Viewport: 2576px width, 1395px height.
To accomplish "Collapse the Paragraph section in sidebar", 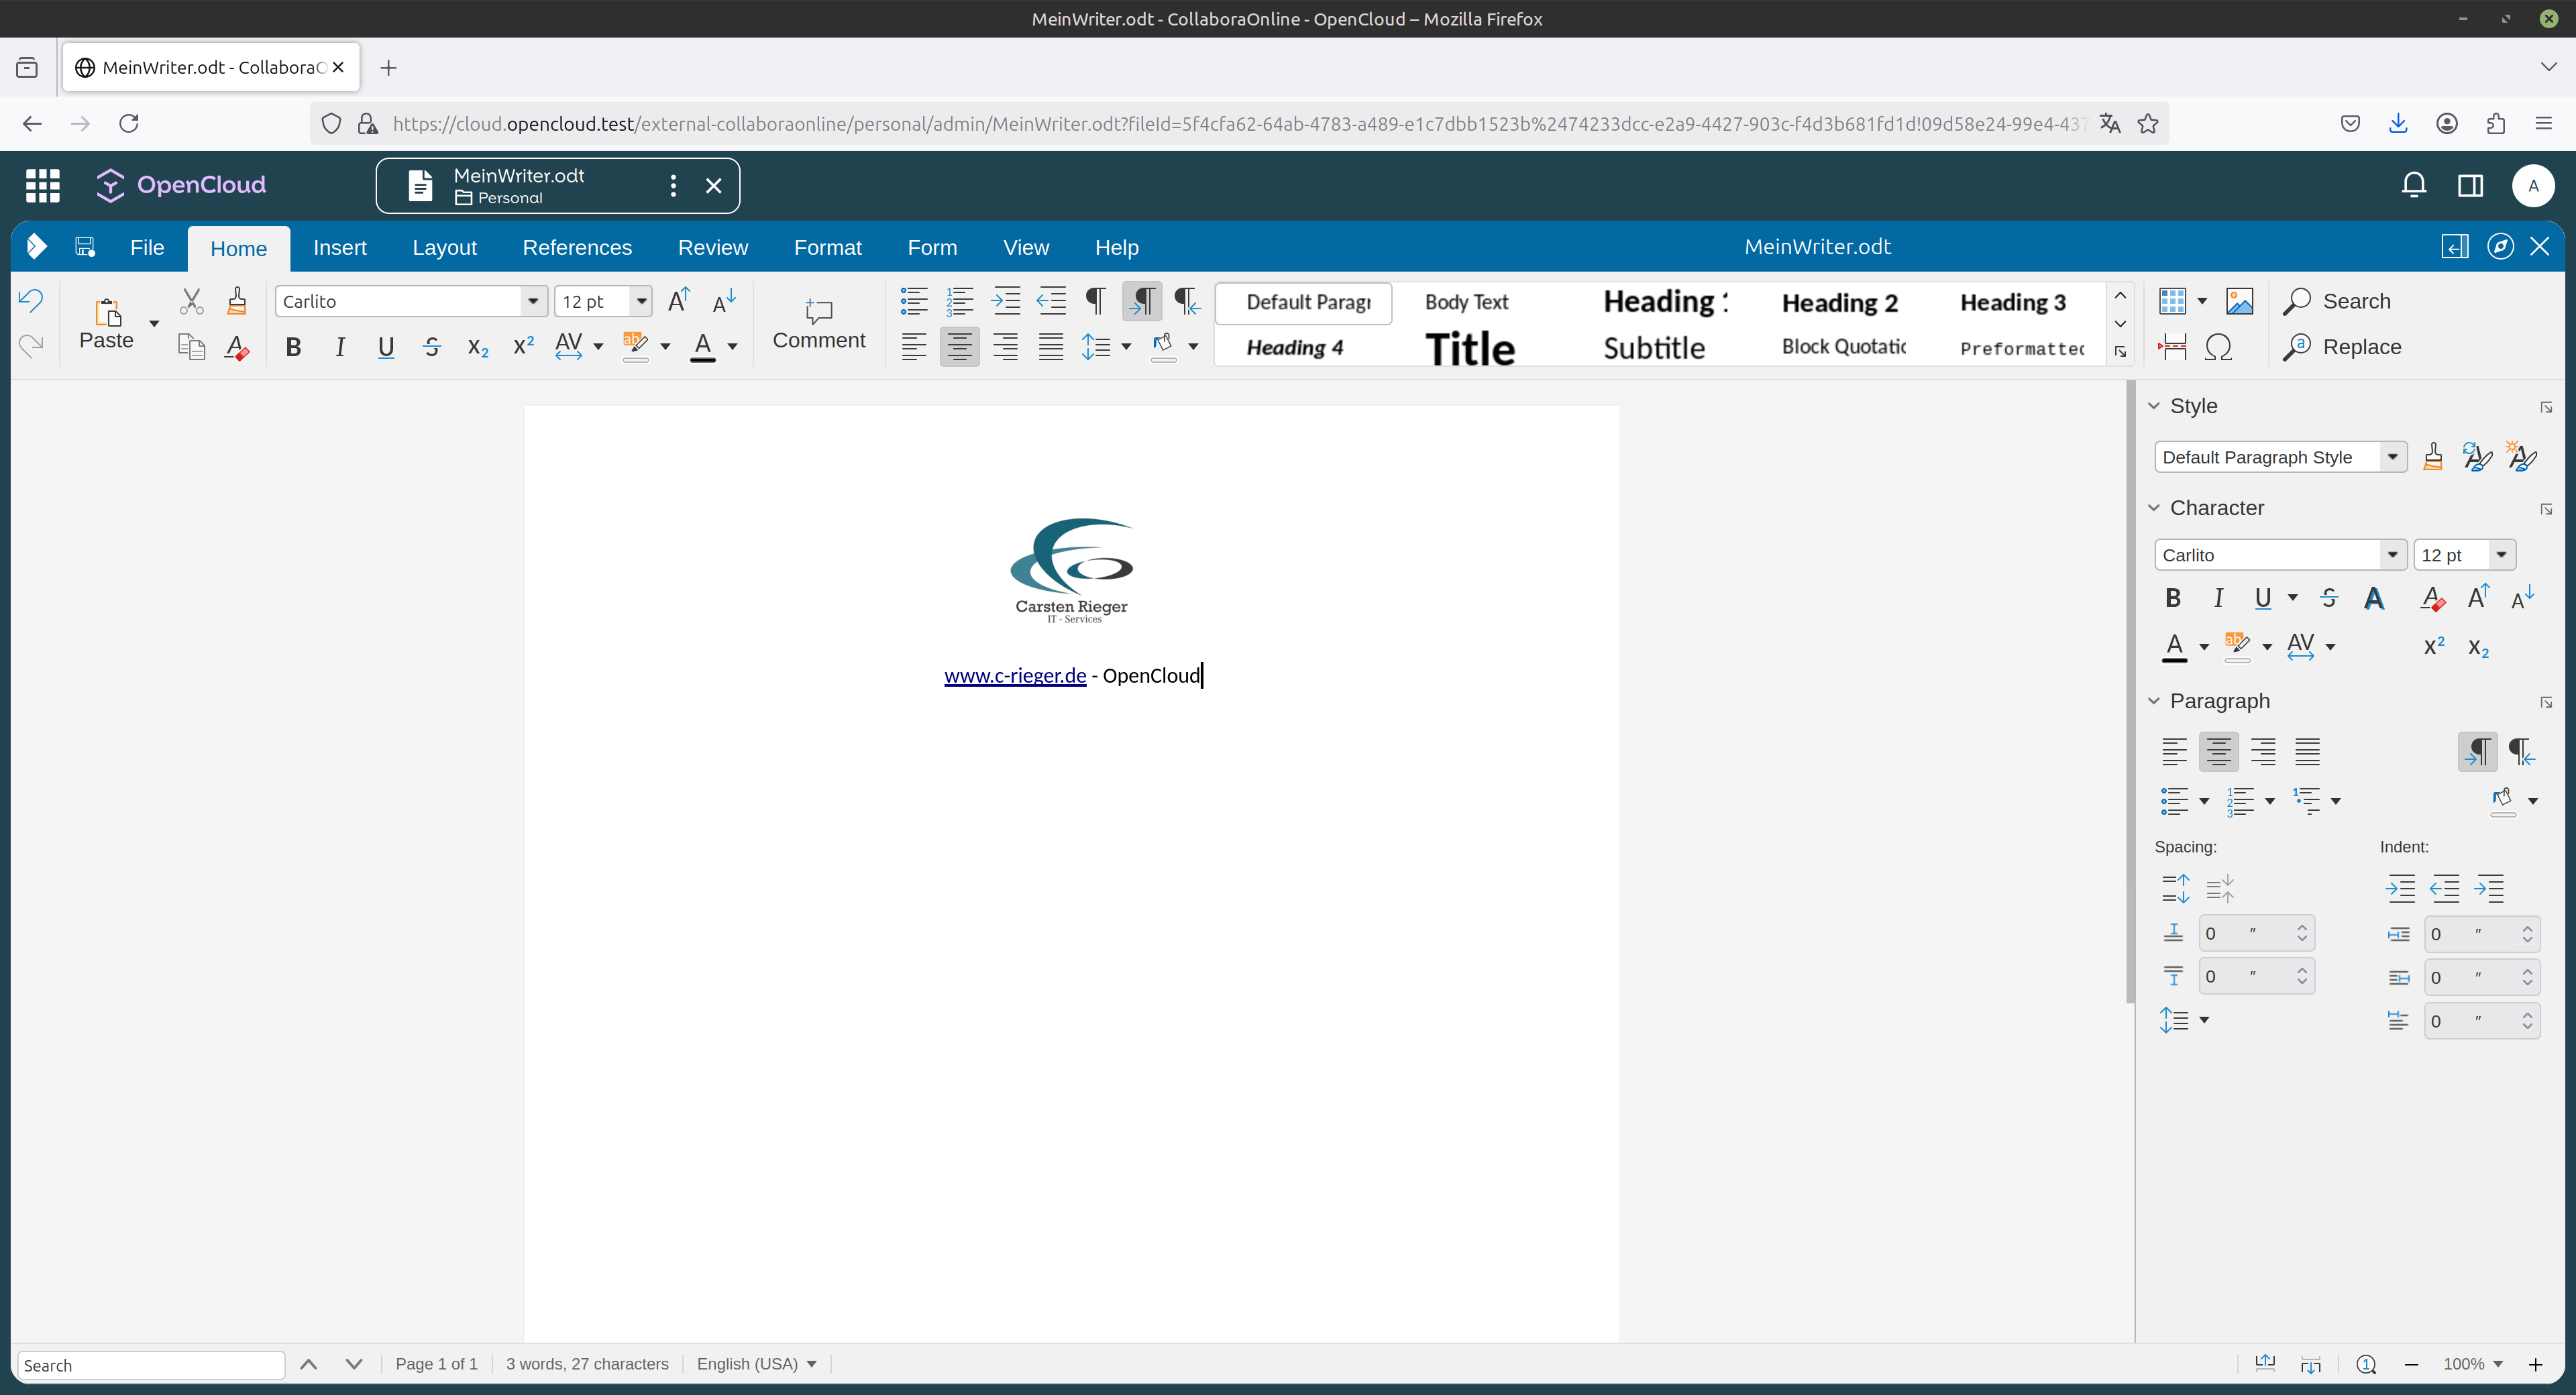I will pyautogui.click(x=2154, y=701).
